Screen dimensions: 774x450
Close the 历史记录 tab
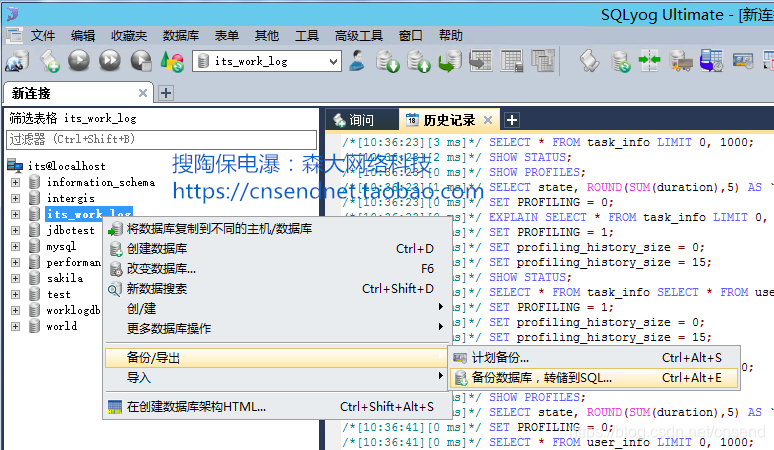(x=488, y=120)
